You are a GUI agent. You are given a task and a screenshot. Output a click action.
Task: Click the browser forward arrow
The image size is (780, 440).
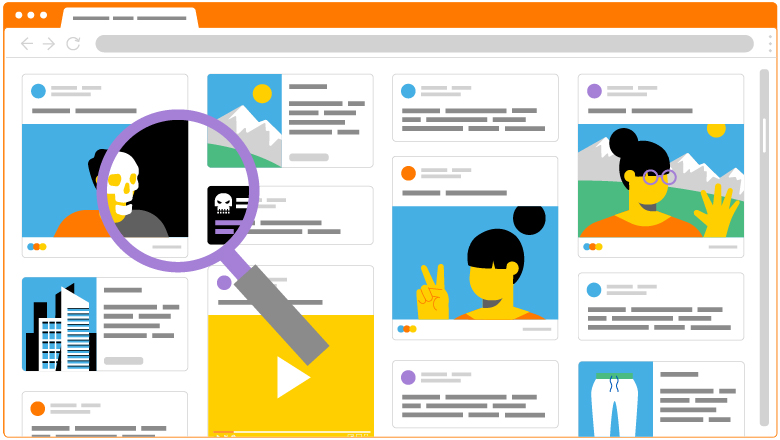(x=49, y=44)
